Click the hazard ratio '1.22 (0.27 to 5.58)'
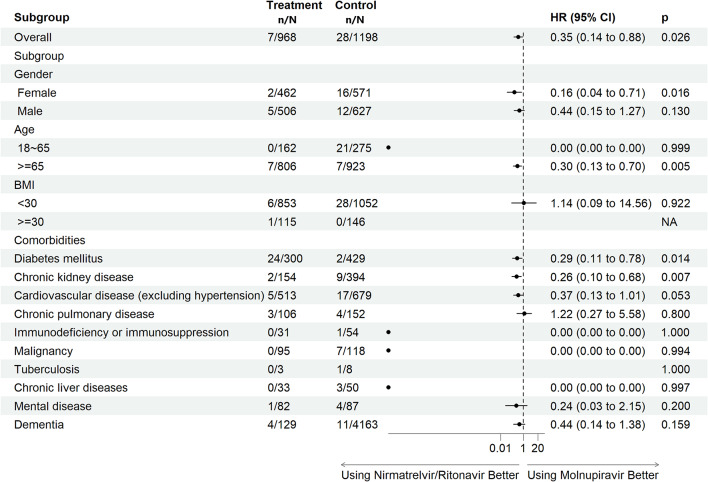Screen dimensions: 708x482 coord(597,314)
